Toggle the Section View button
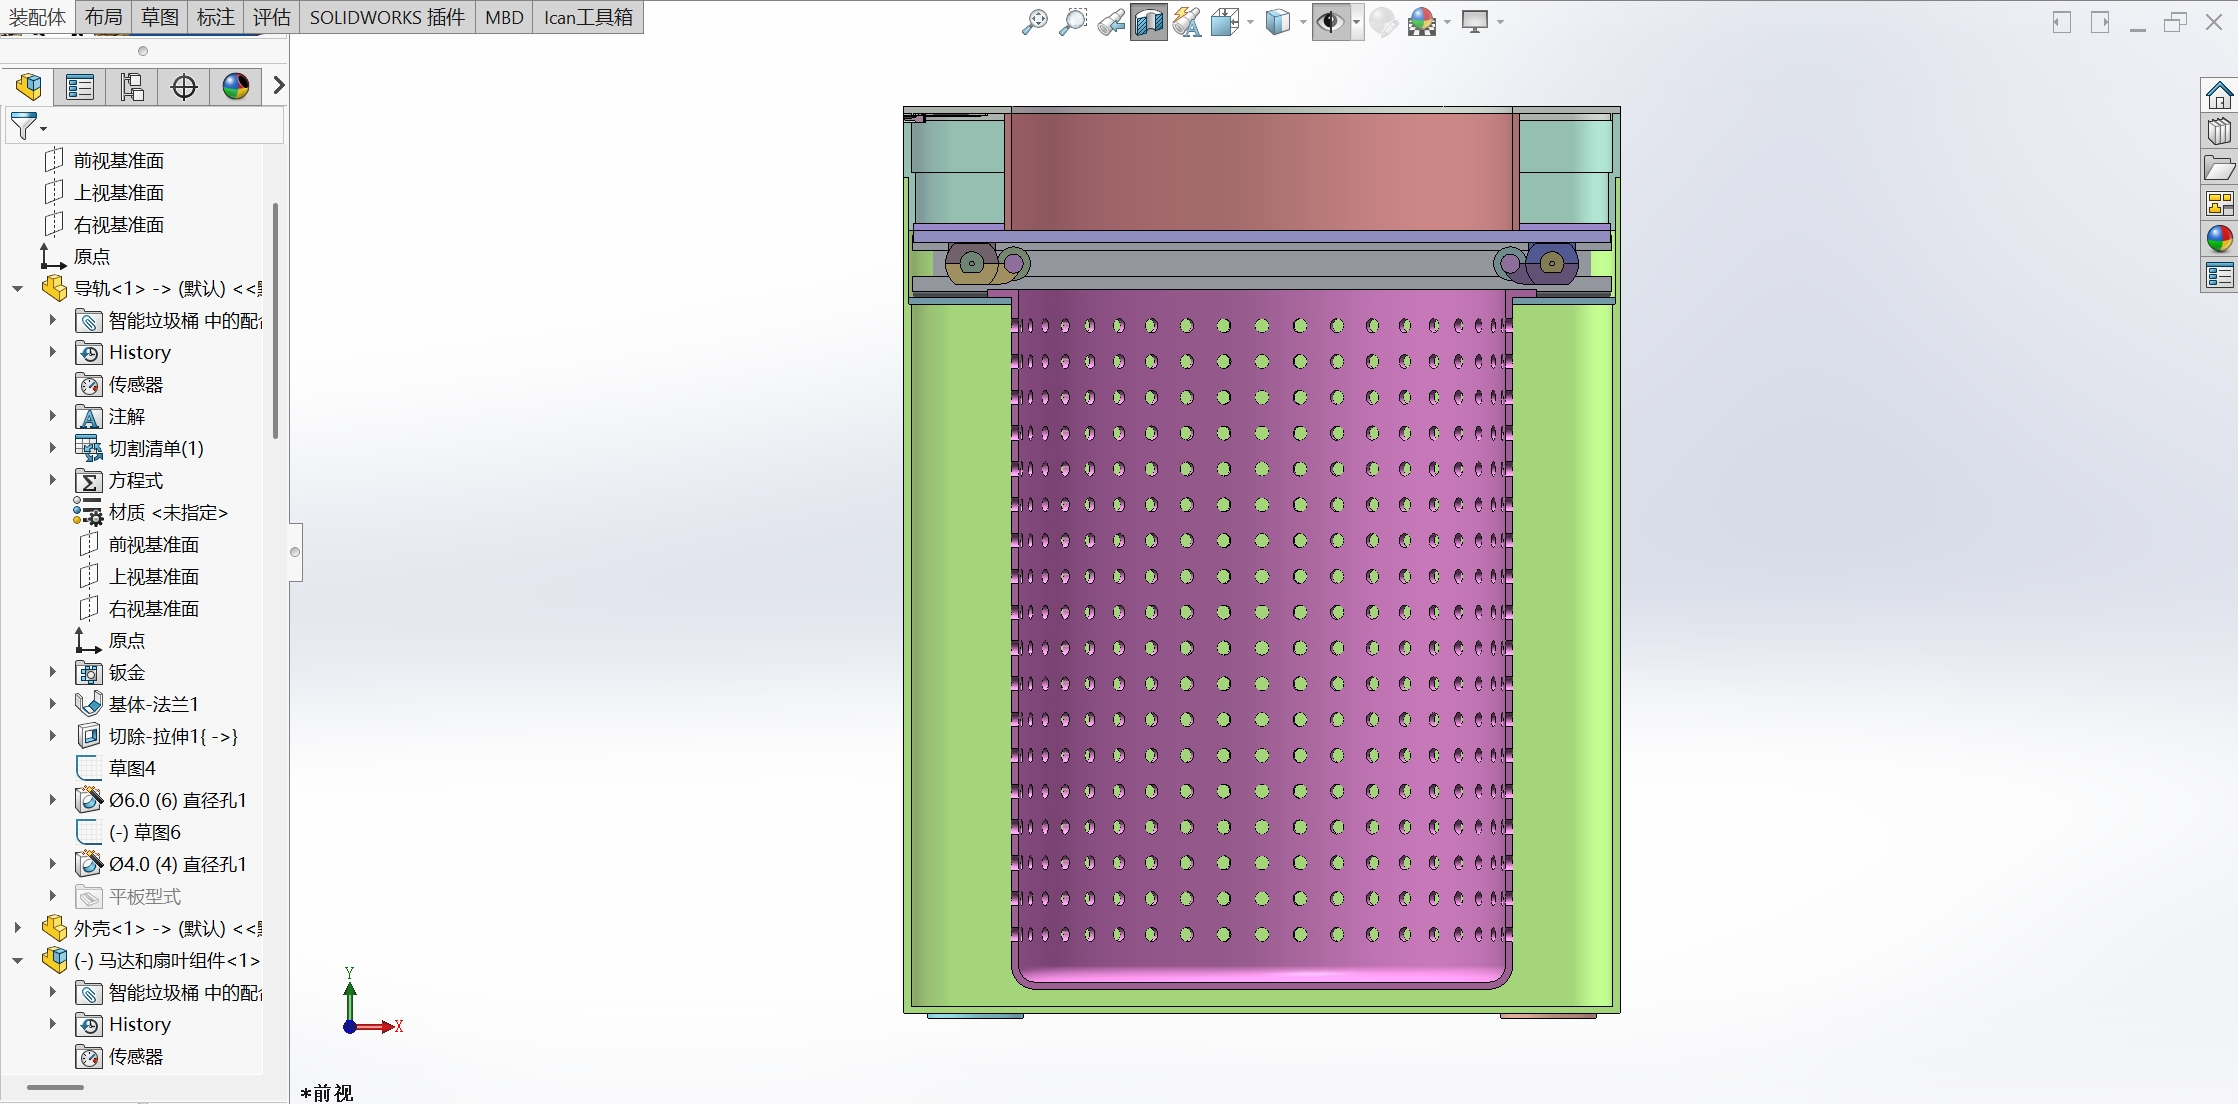This screenshot has width=2238, height=1104. 1148,22
